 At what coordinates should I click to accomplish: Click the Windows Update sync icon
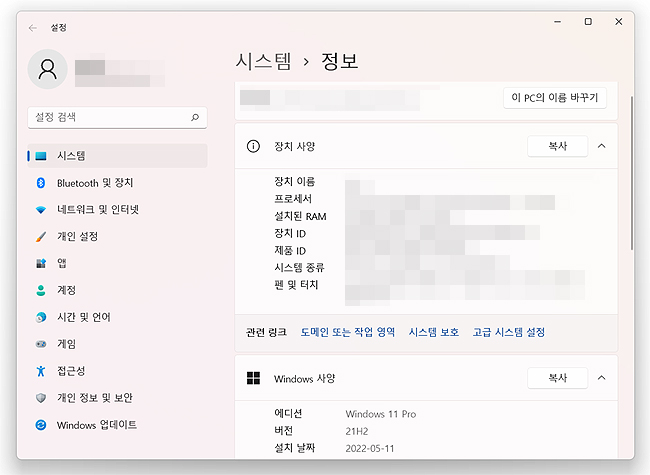tap(41, 425)
